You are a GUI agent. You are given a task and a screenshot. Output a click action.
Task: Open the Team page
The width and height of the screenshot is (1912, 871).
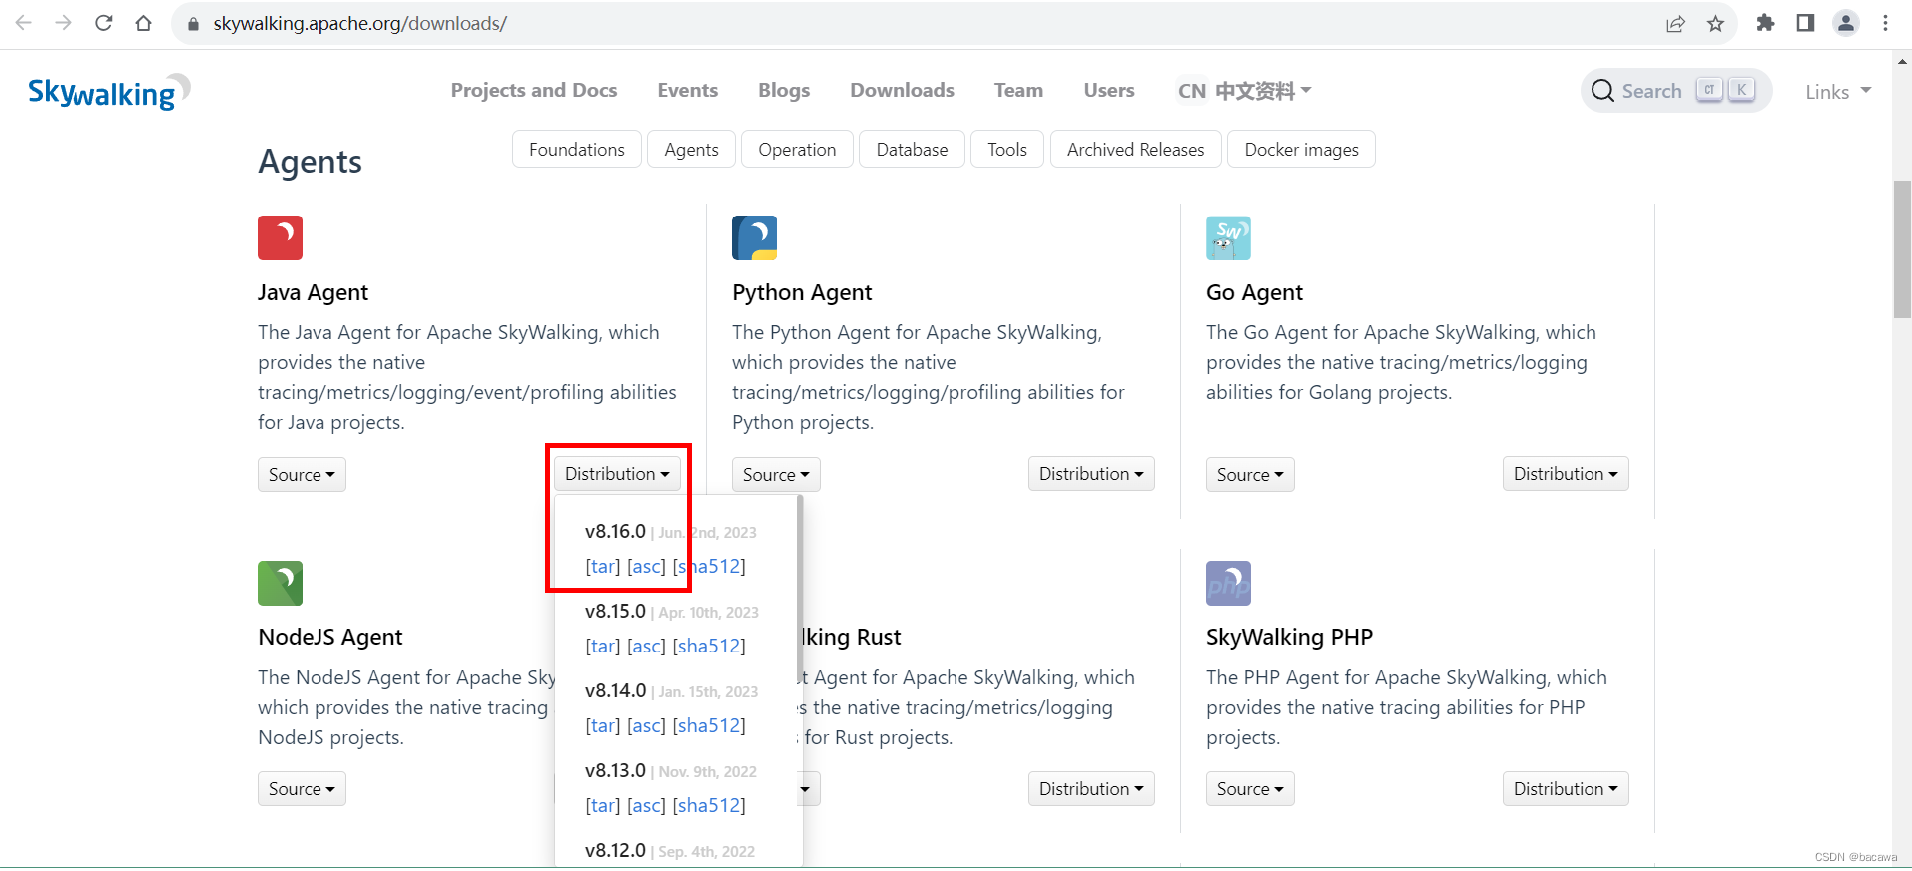pos(1018,90)
